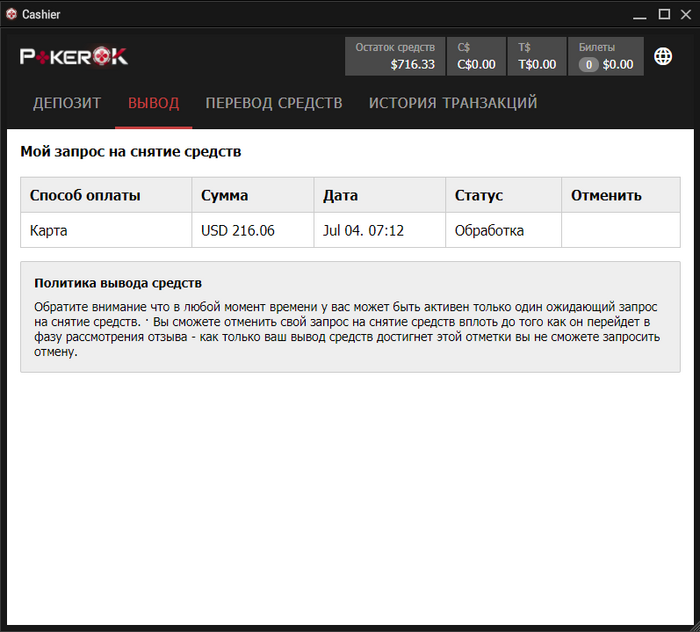Maximize the Cashier window
Screen dimensions: 700x632
664,14
